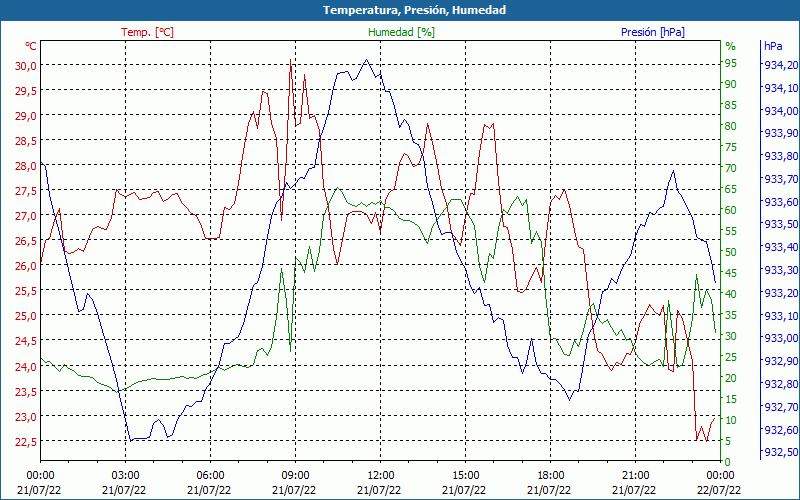
Task: Click the 27,5 temperature axis value
Action: 27,190
